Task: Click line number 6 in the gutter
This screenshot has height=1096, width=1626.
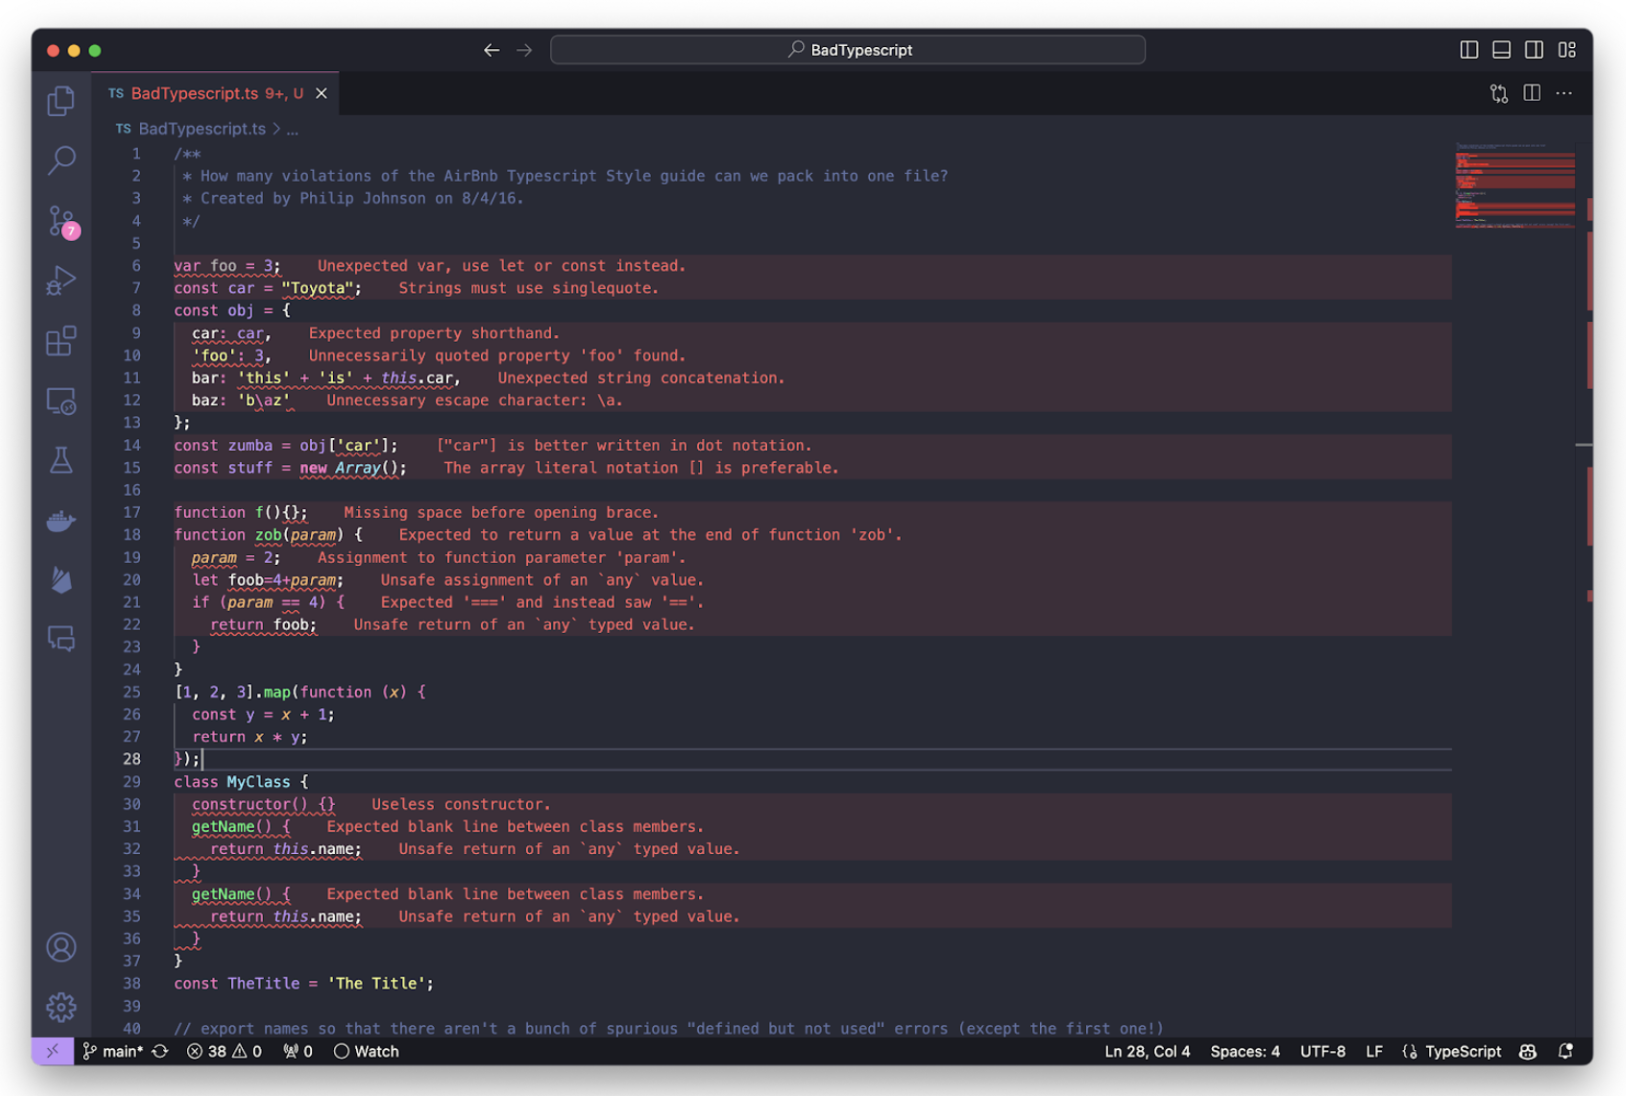Action: pos(136,266)
